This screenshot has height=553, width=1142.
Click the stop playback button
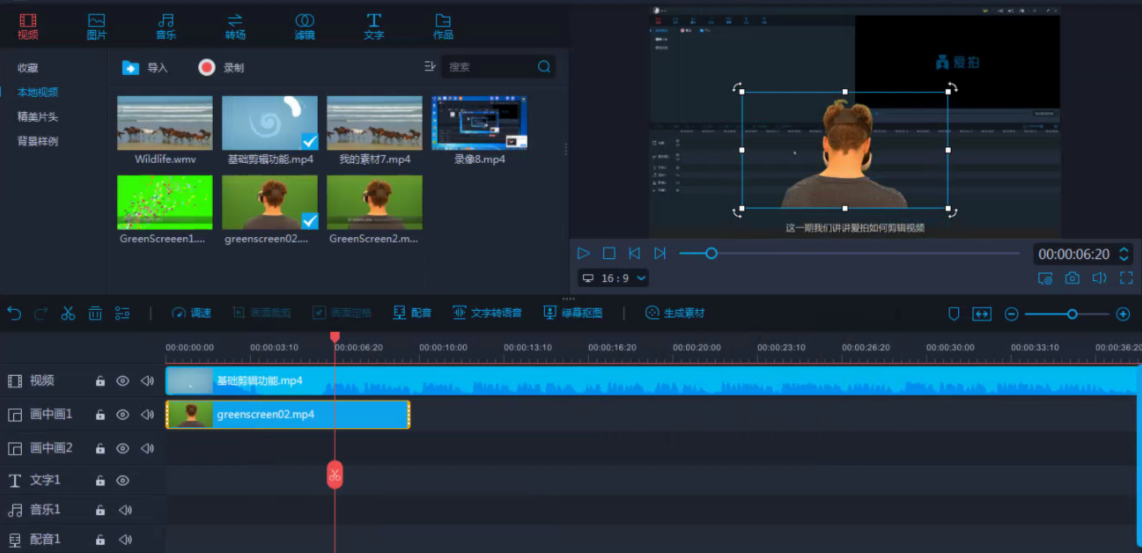coord(609,253)
